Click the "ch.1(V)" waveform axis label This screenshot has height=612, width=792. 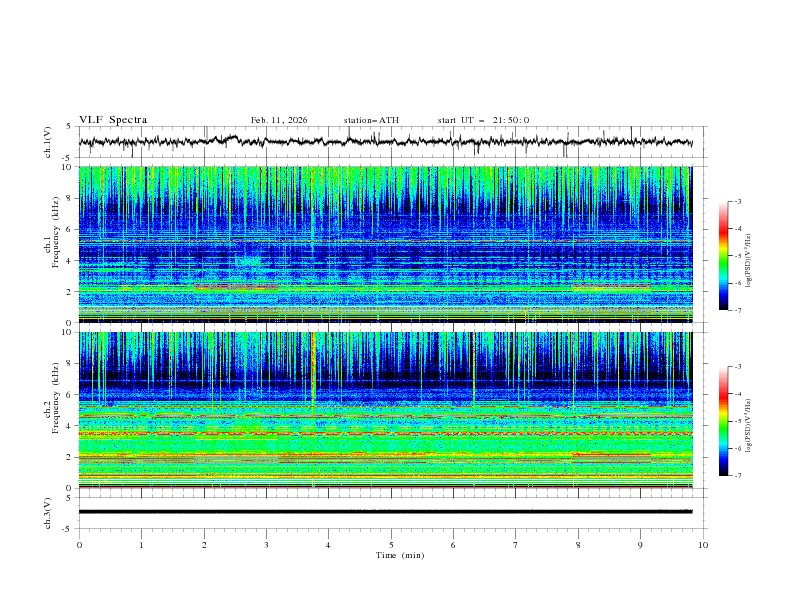point(48,142)
